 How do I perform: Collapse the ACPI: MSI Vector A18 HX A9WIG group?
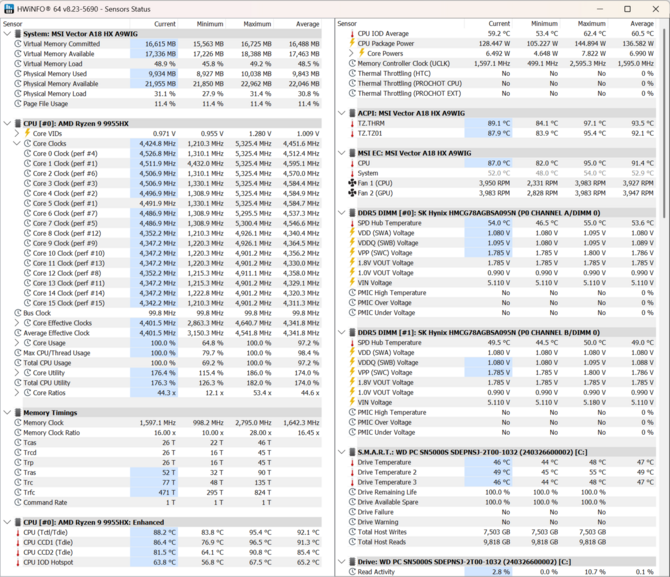click(x=341, y=113)
